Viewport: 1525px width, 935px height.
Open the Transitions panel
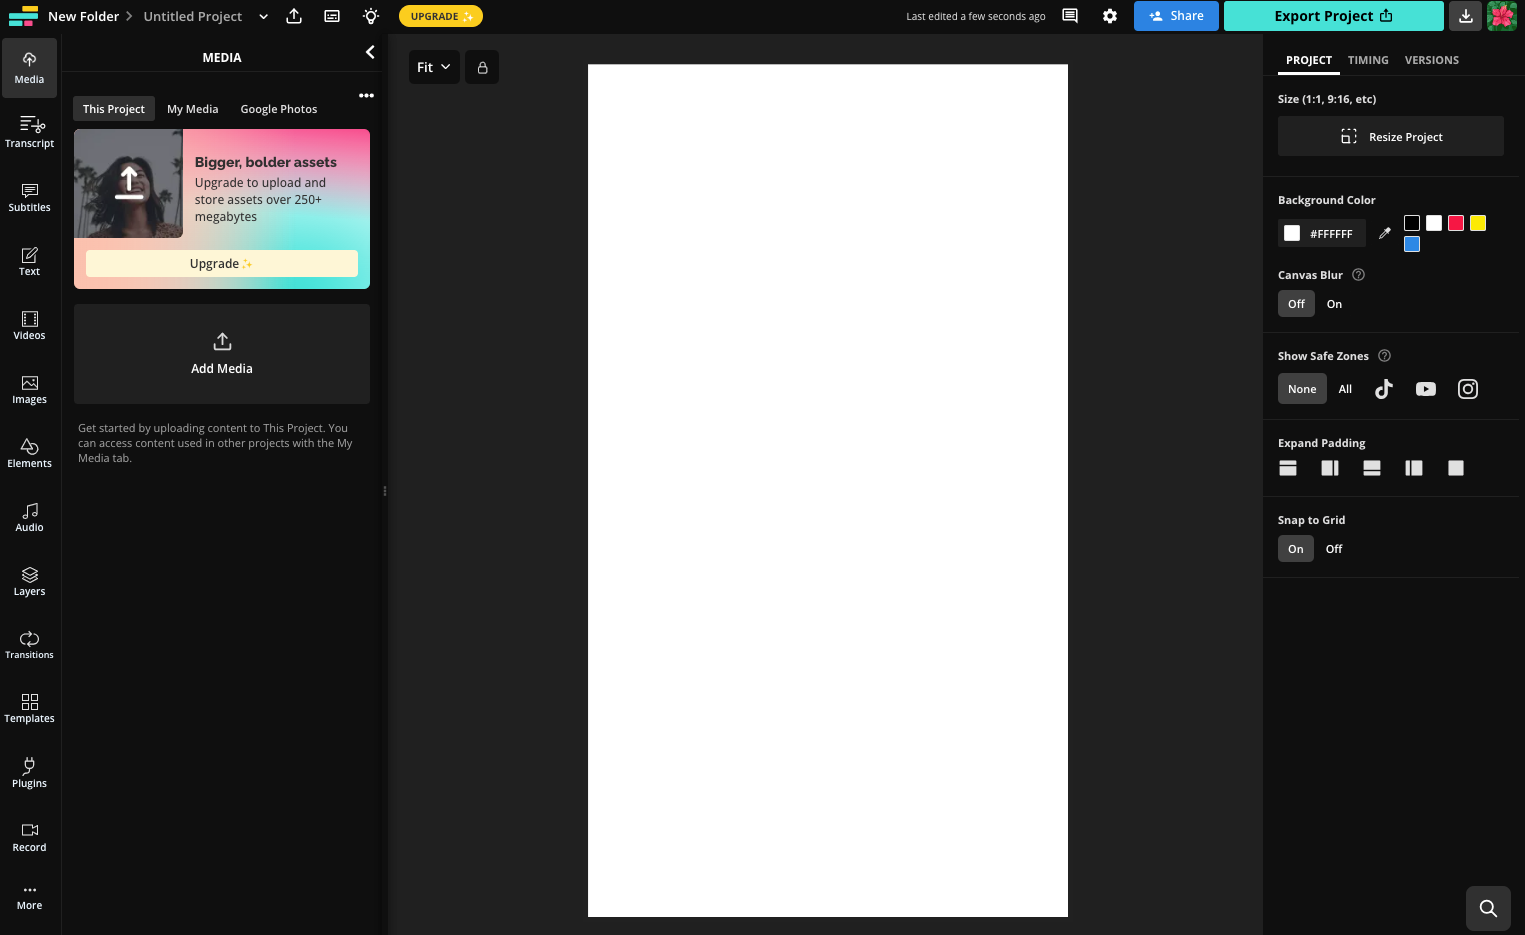click(29, 644)
